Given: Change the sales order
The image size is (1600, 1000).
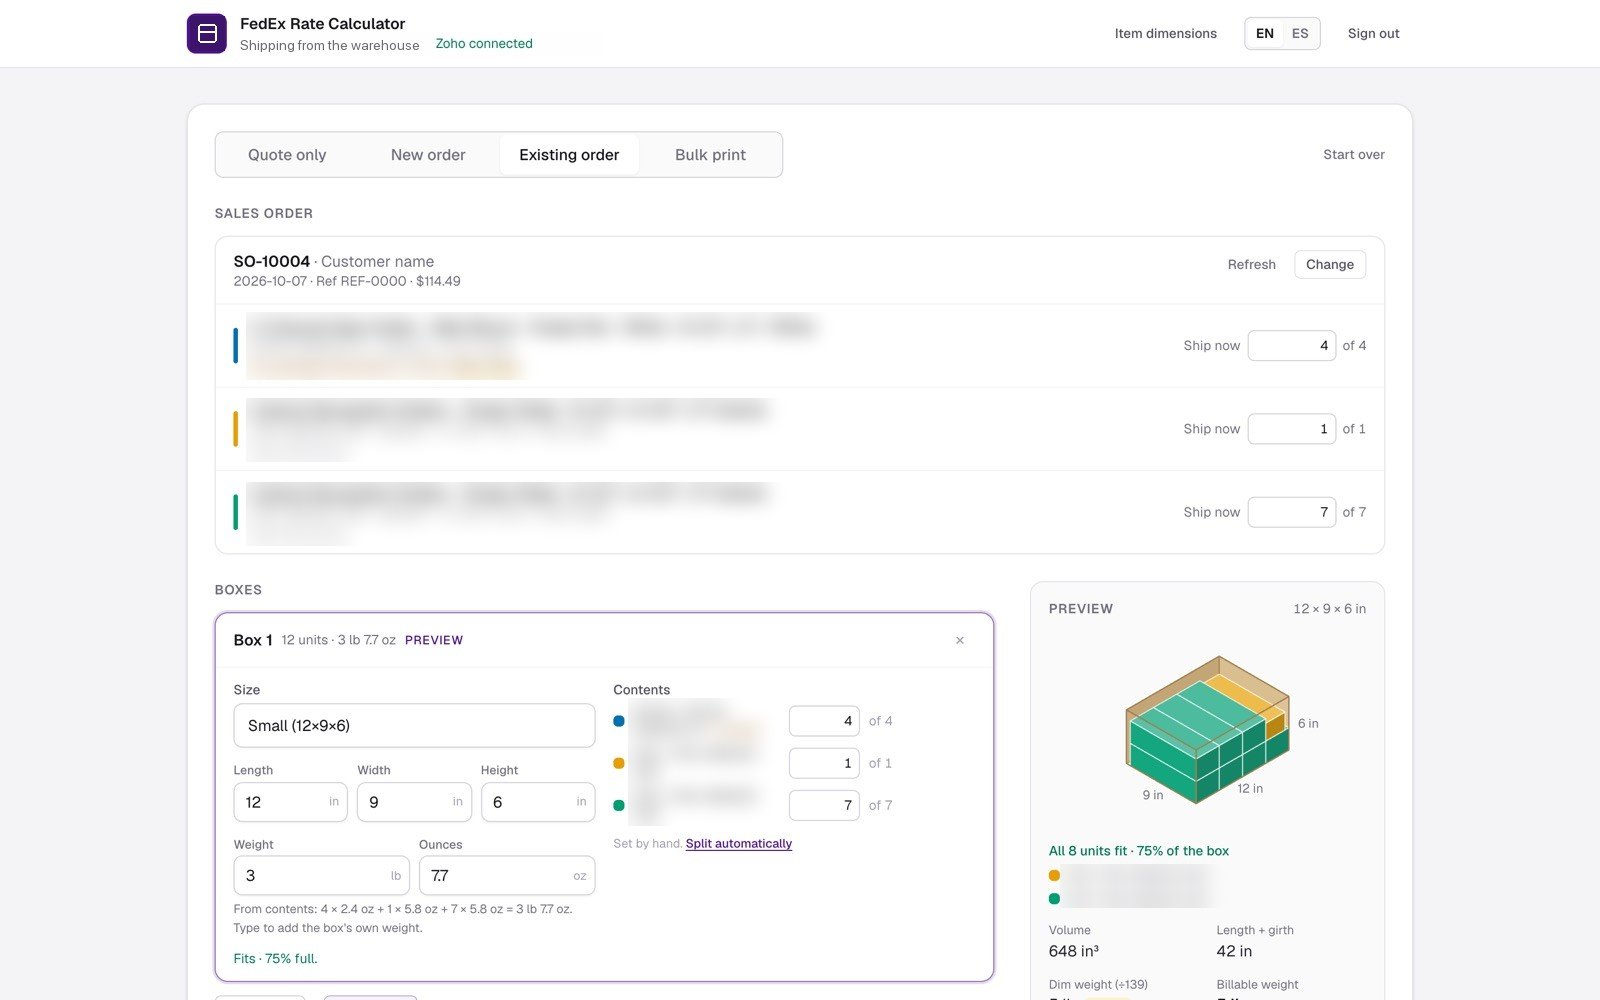Looking at the screenshot, I should click(1330, 264).
